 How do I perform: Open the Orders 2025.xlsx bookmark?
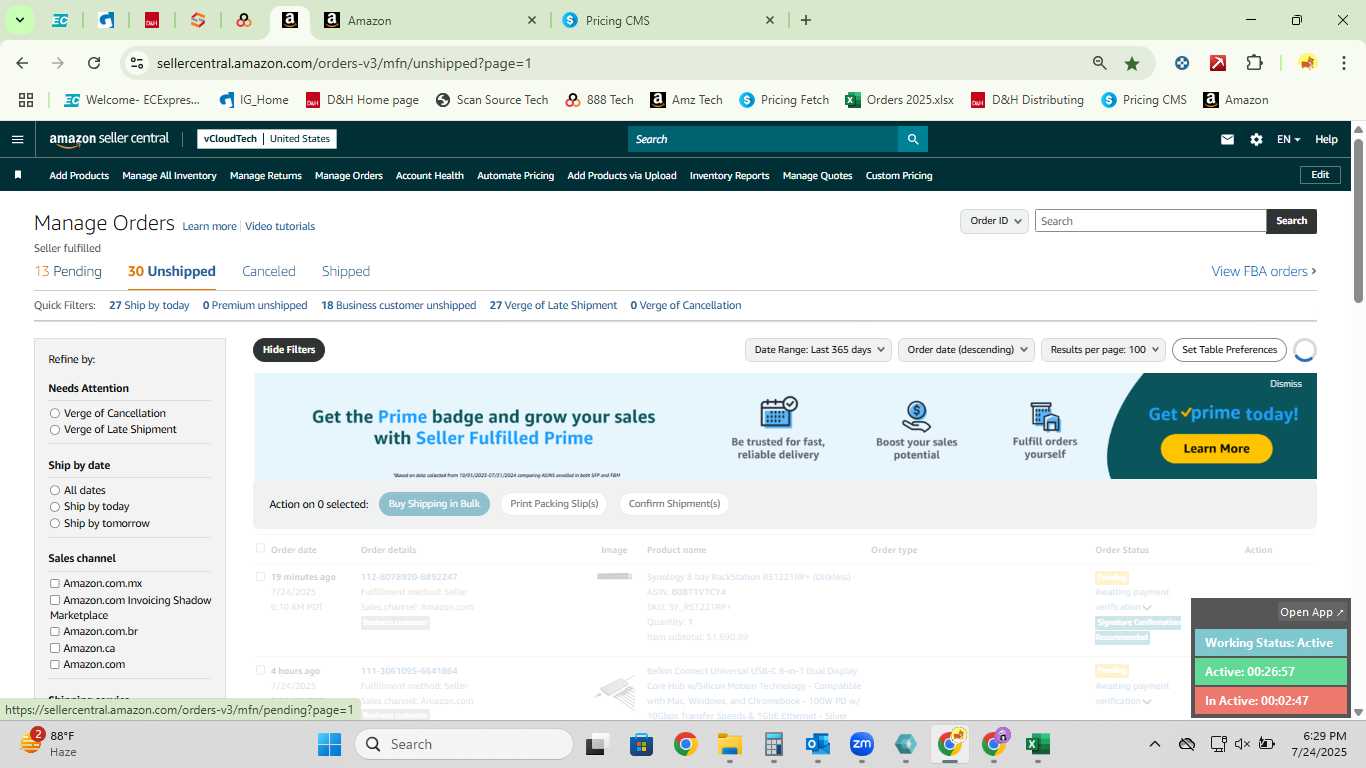click(x=899, y=100)
